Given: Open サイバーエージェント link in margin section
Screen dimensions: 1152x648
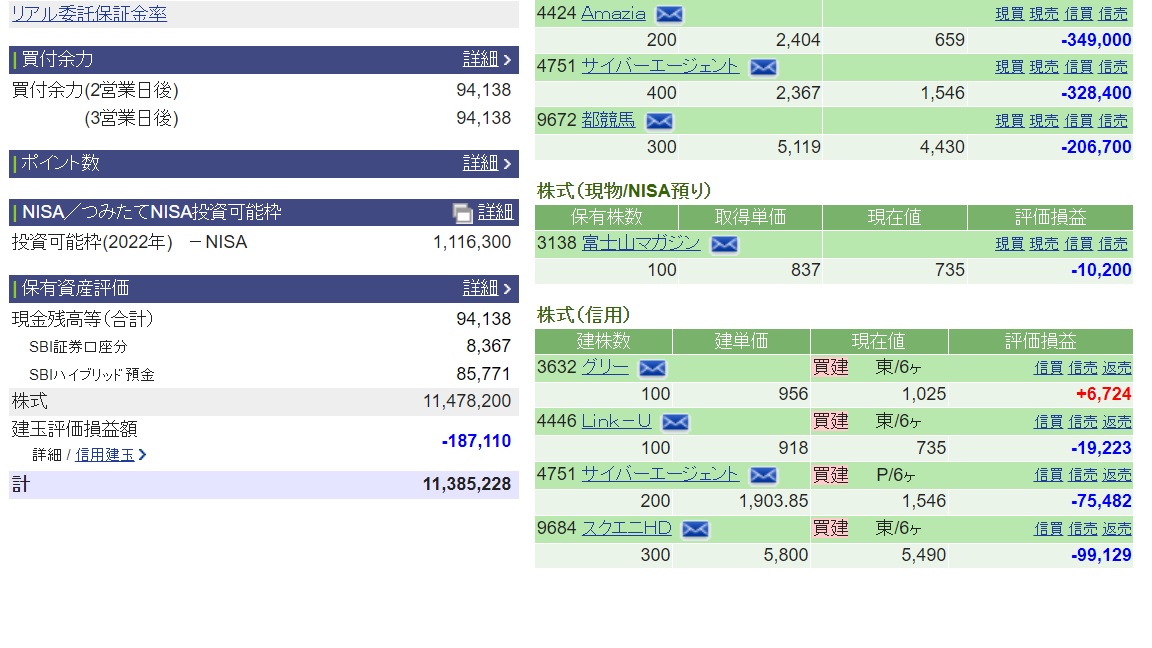Looking at the screenshot, I should pos(660,475).
